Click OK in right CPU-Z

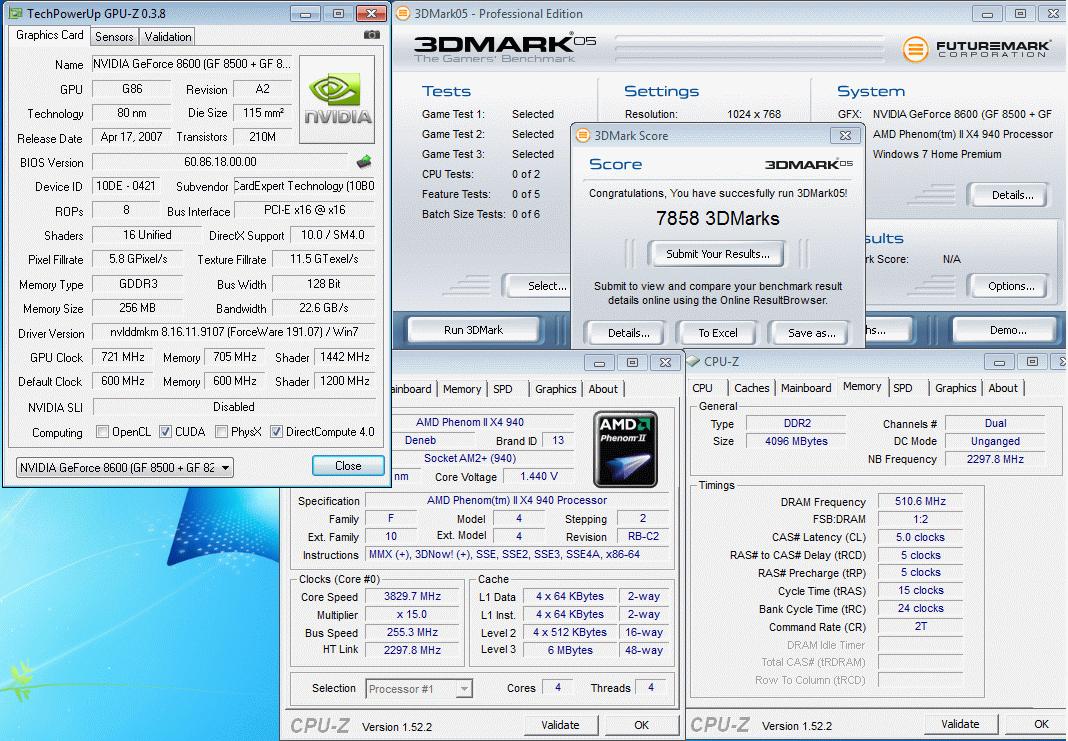click(x=1035, y=724)
